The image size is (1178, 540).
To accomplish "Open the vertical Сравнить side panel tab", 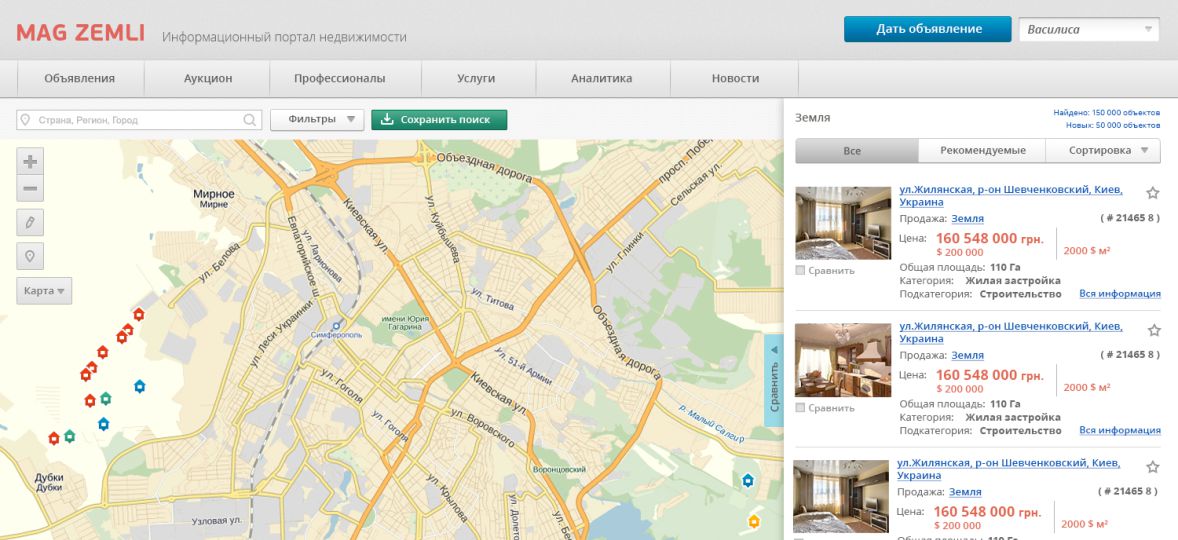I will click(x=774, y=381).
